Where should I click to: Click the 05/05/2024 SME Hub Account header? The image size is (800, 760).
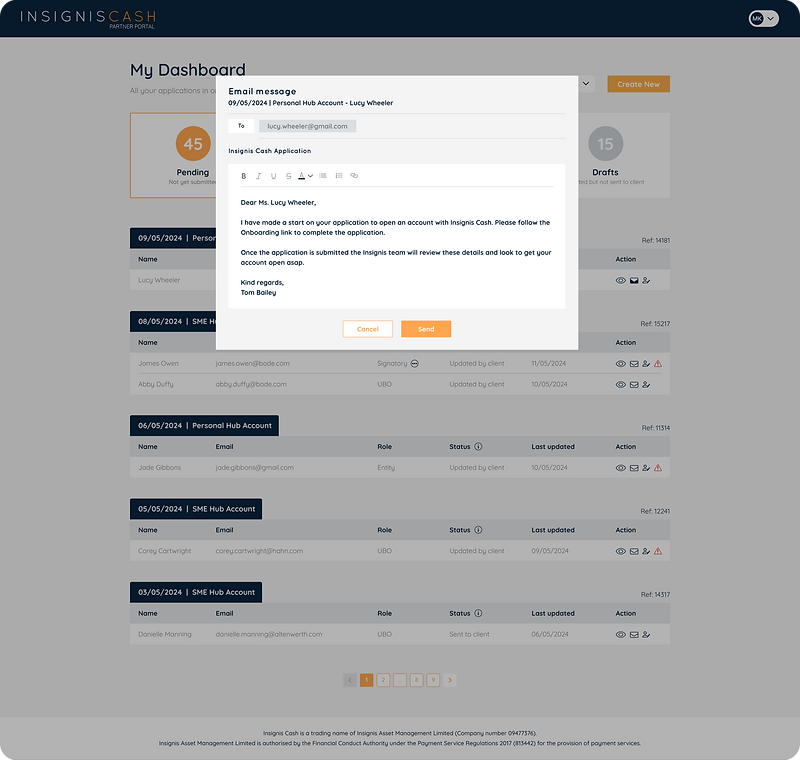click(x=196, y=509)
